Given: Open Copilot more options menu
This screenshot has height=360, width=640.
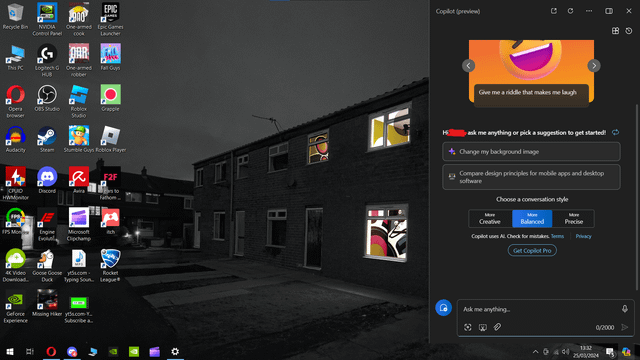Looking at the screenshot, I should 589,11.
